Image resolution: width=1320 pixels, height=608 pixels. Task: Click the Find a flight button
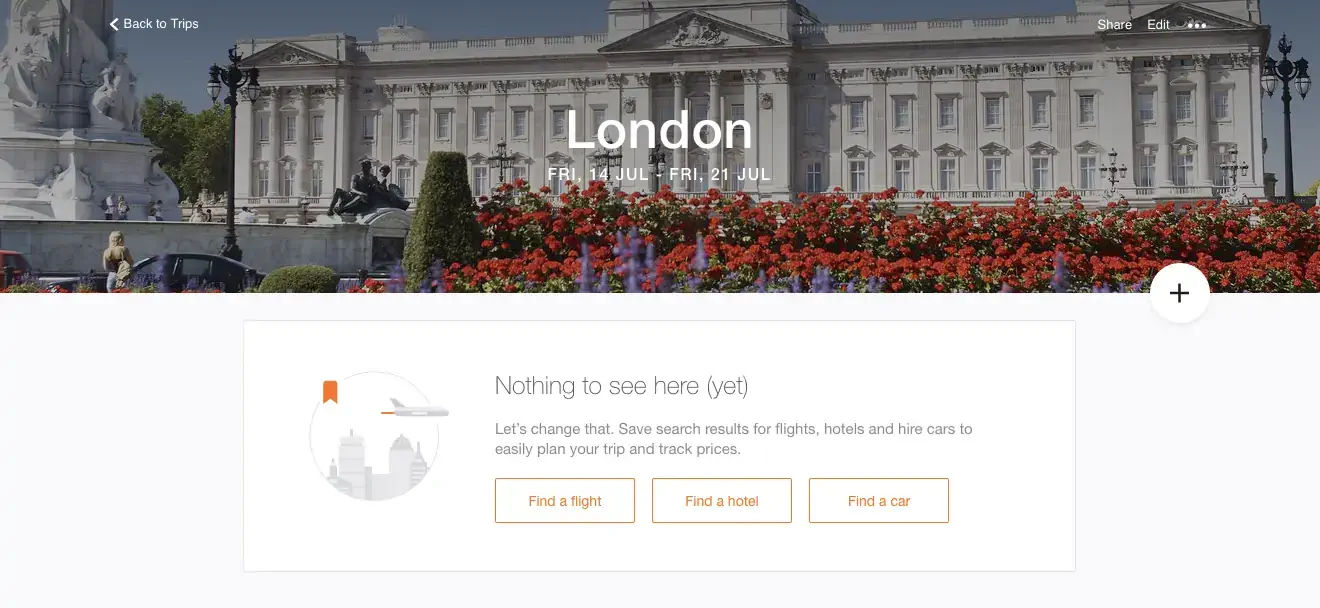565,501
